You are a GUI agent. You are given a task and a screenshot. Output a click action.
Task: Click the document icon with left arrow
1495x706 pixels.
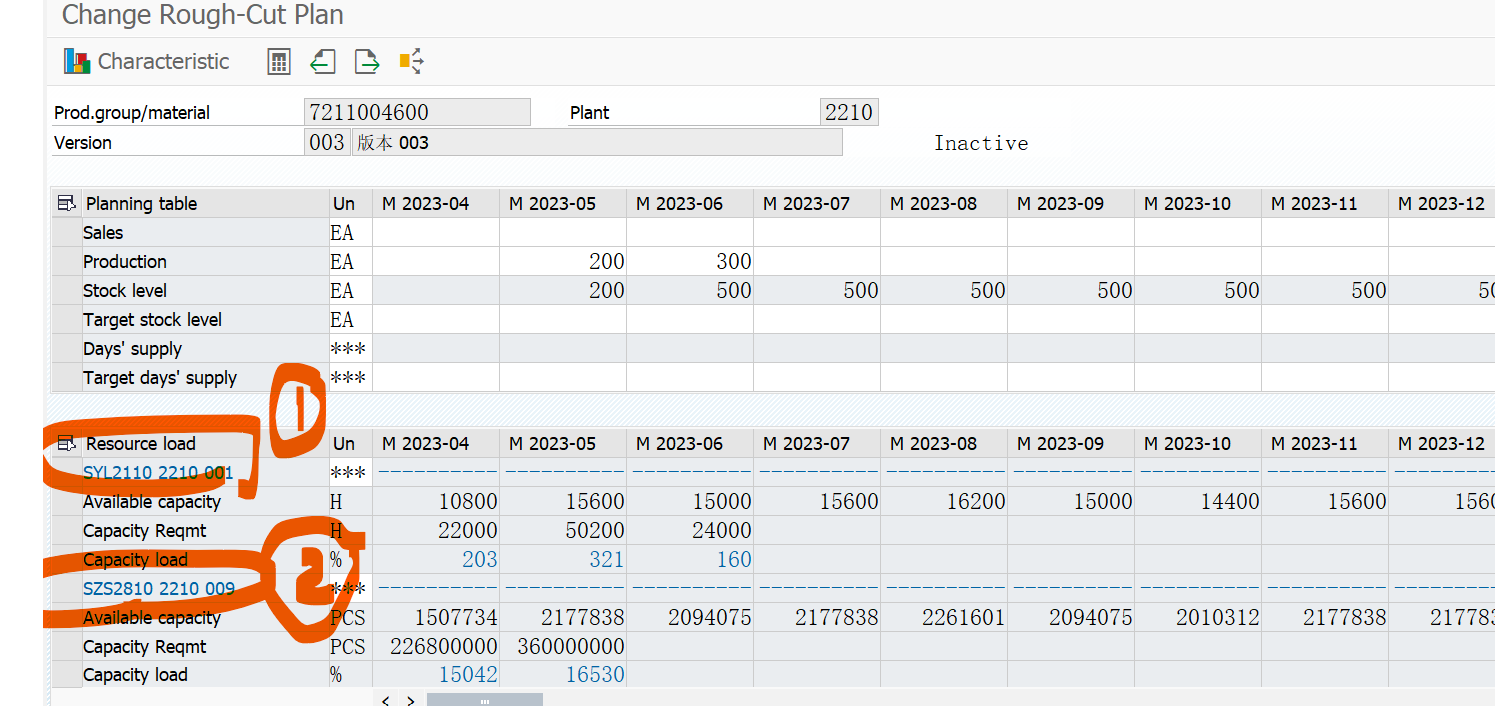(x=322, y=62)
